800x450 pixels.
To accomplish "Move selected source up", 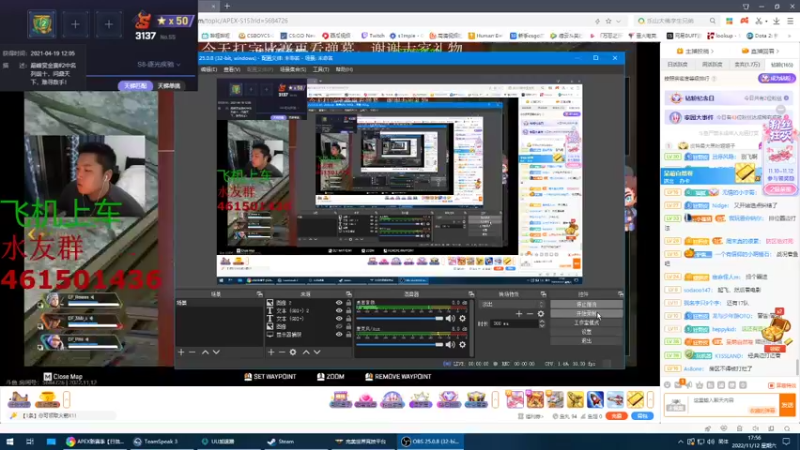I will (306, 352).
